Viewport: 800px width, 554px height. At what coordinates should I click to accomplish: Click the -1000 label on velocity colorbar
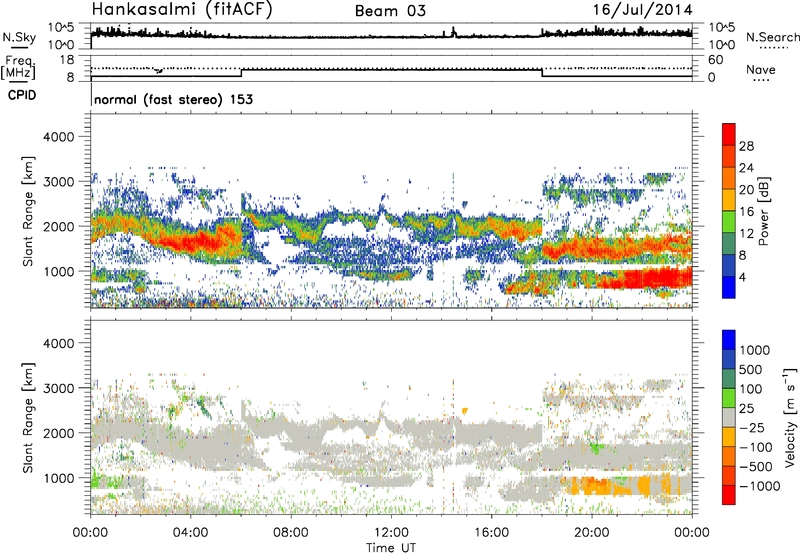pos(760,486)
